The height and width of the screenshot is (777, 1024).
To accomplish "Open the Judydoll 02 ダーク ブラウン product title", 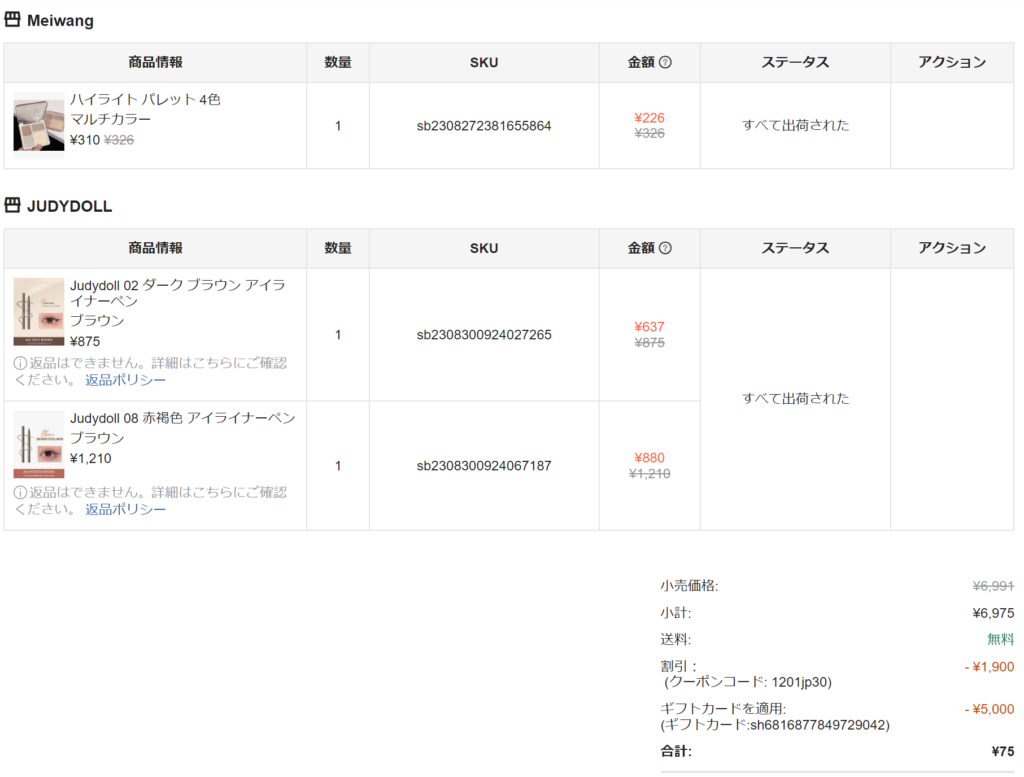I will pyautogui.click(x=178, y=293).
